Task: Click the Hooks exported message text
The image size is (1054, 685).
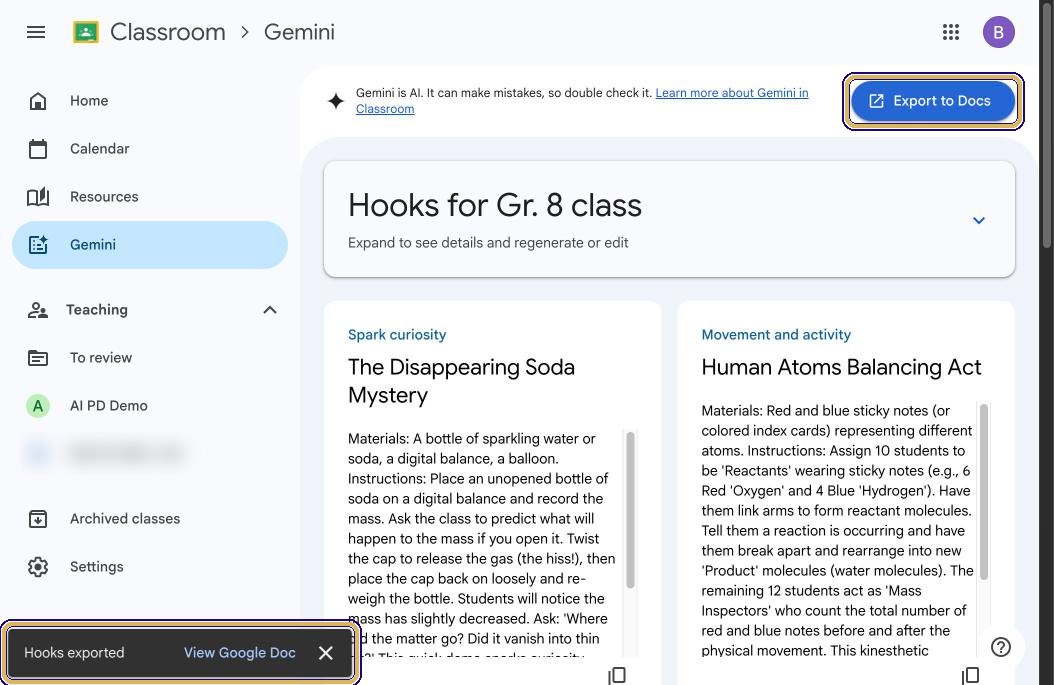Action: click(x=74, y=653)
